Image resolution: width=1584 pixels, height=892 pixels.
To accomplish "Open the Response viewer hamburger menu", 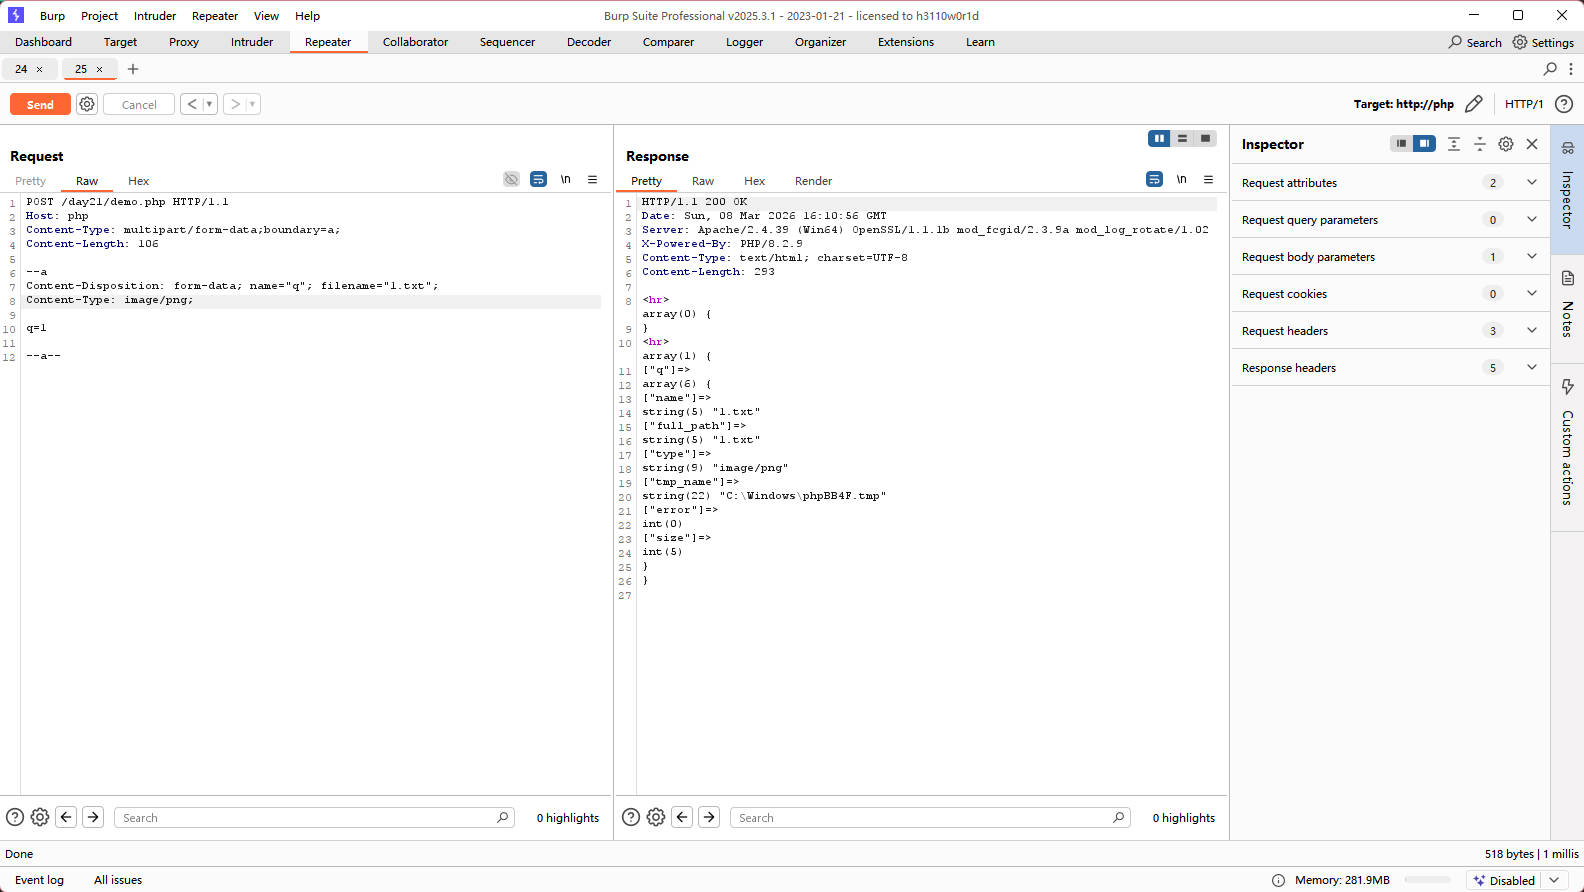I will [x=1208, y=179].
